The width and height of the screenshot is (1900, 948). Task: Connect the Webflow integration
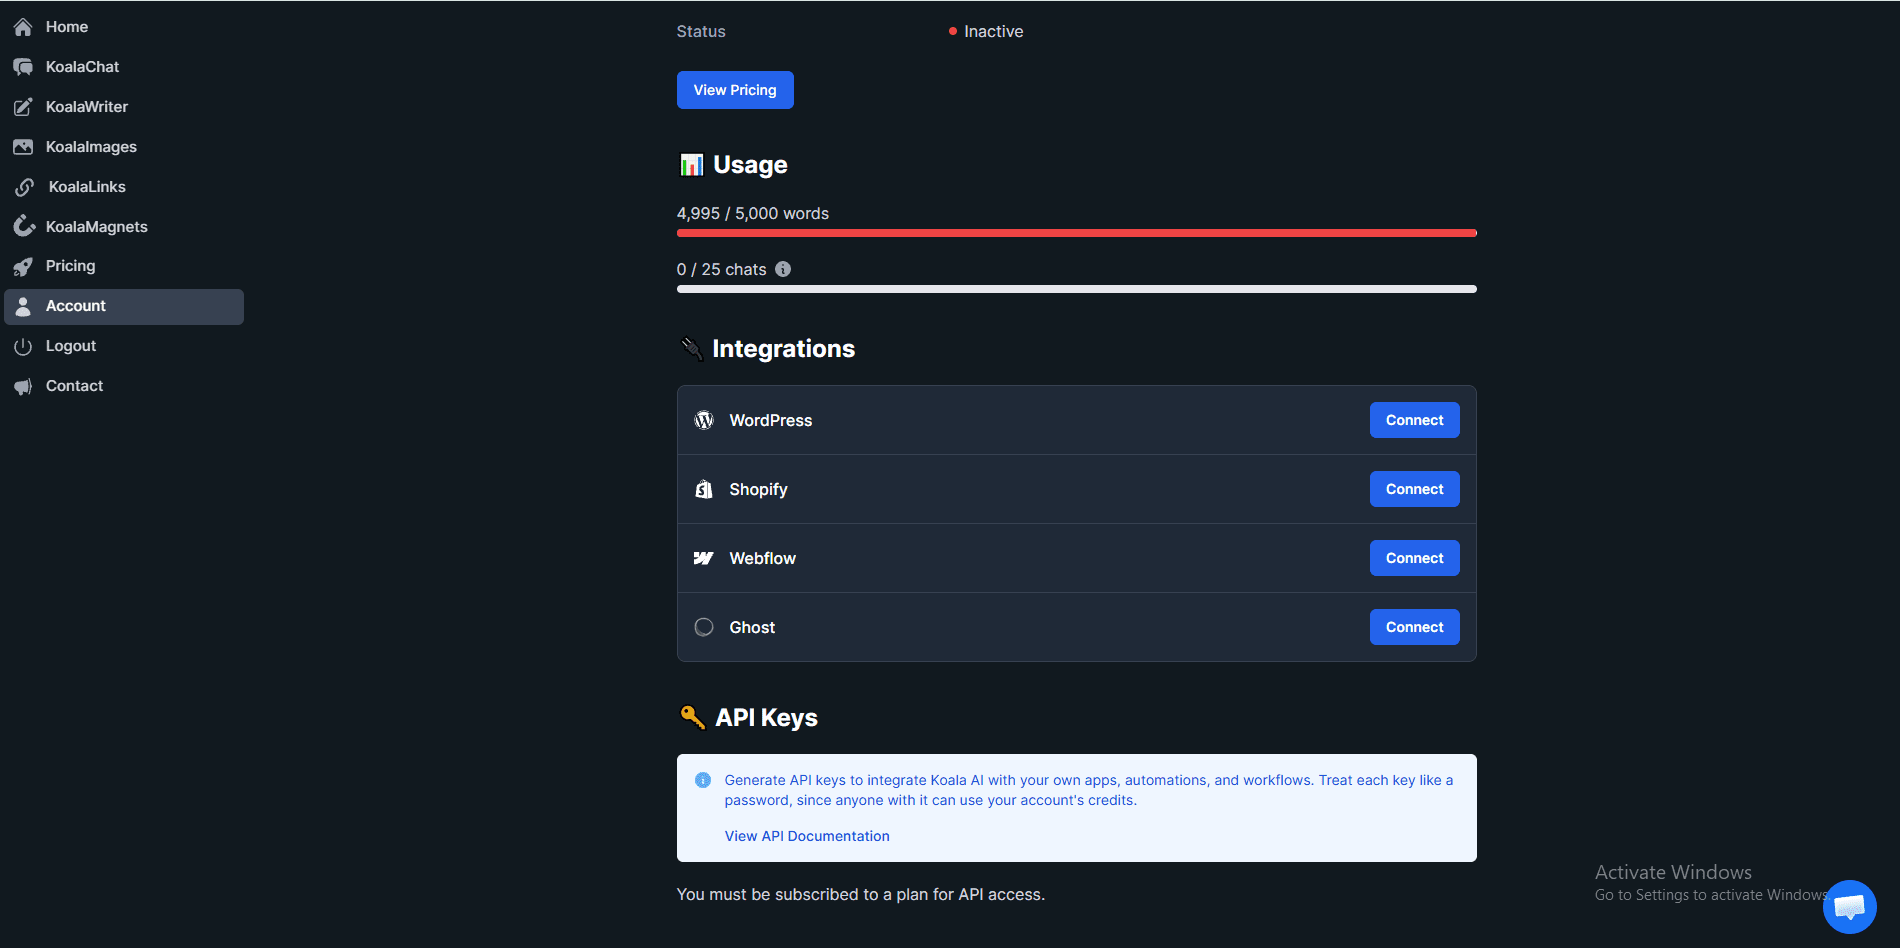pyautogui.click(x=1414, y=558)
